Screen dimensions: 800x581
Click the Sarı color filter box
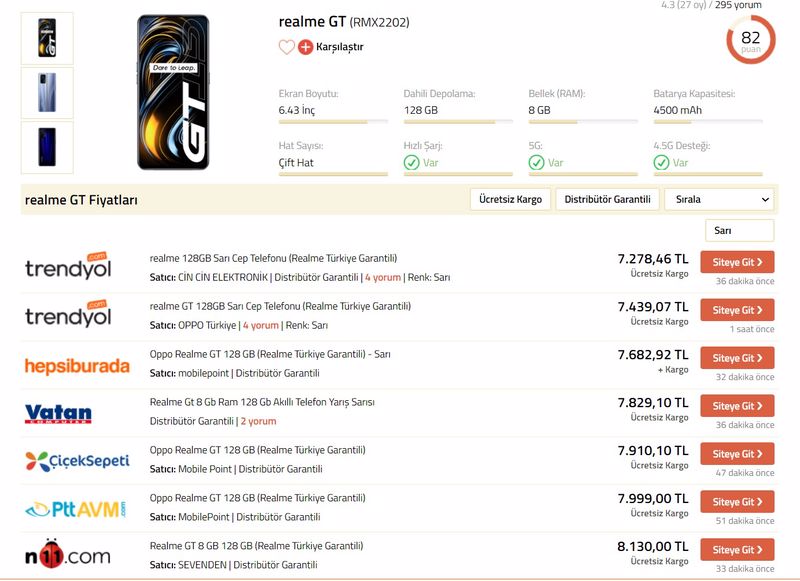(x=739, y=231)
